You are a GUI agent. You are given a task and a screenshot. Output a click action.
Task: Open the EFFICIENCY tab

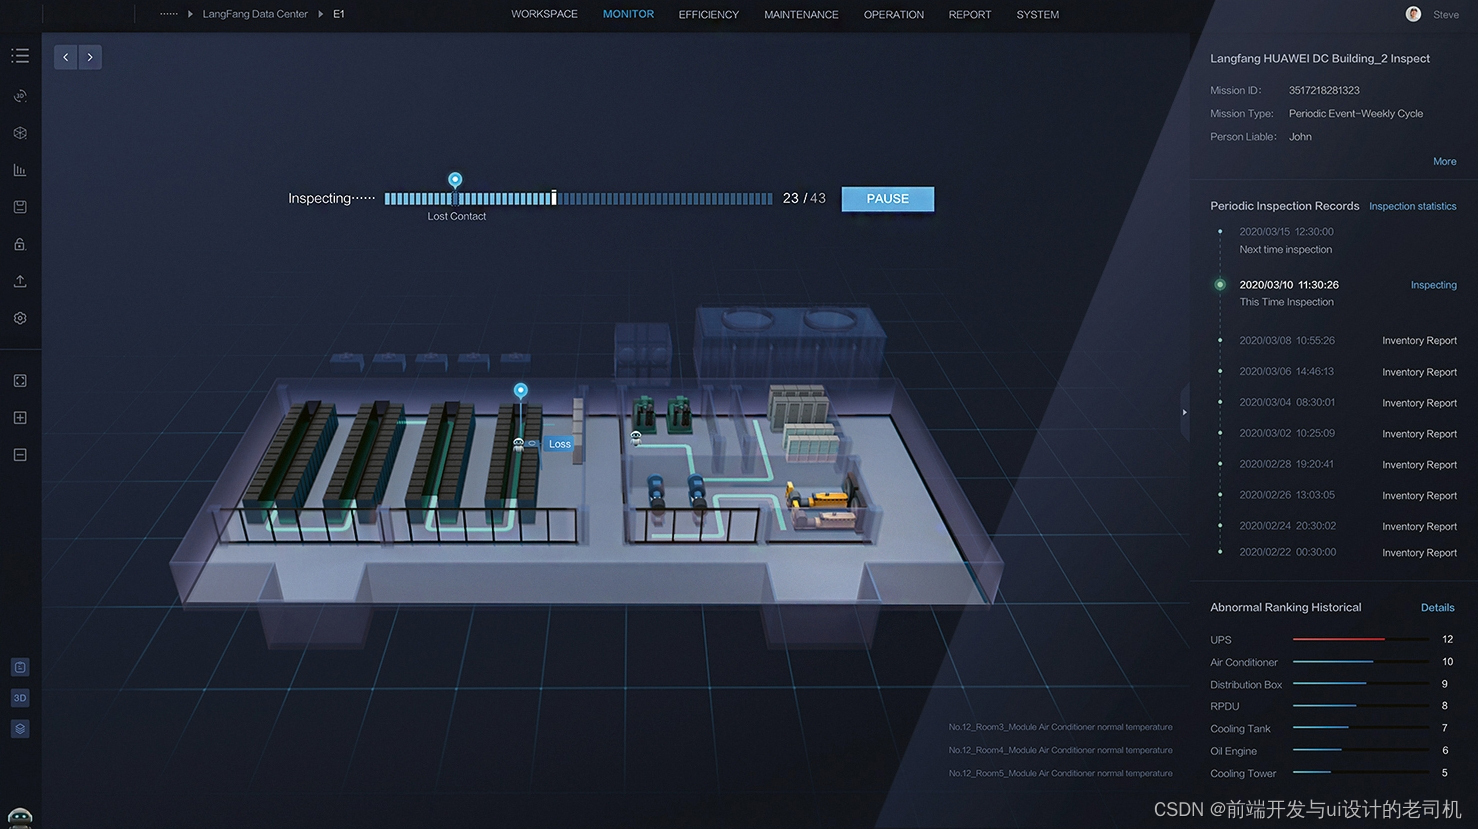[708, 14]
